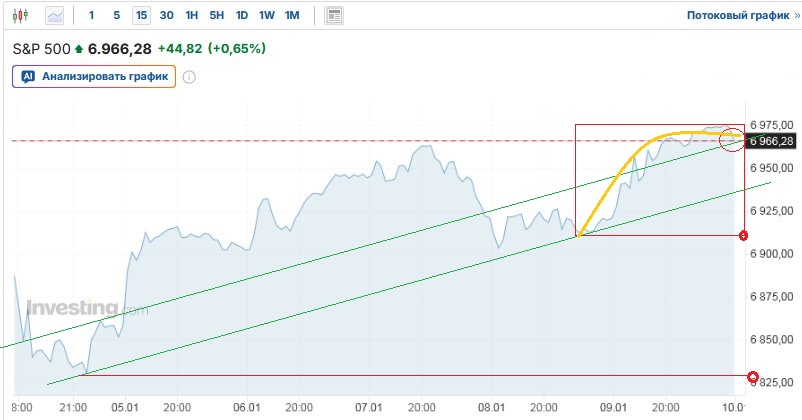Toggle the 15 minute timeframe
The width and height of the screenshot is (802, 420).
pos(141,16)
